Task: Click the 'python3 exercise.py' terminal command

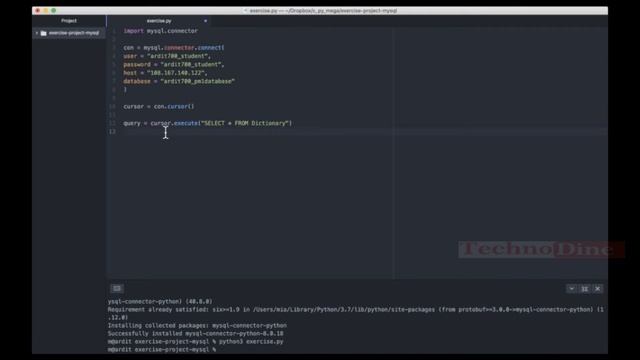Action: point(251,342)
